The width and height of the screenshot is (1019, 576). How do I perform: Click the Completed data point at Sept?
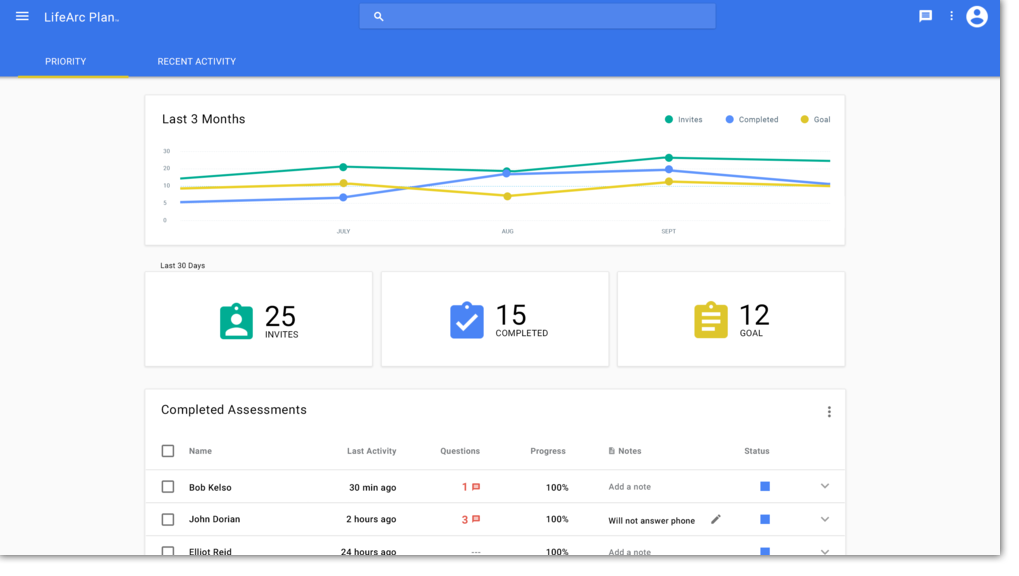click(x=669, y=170)
